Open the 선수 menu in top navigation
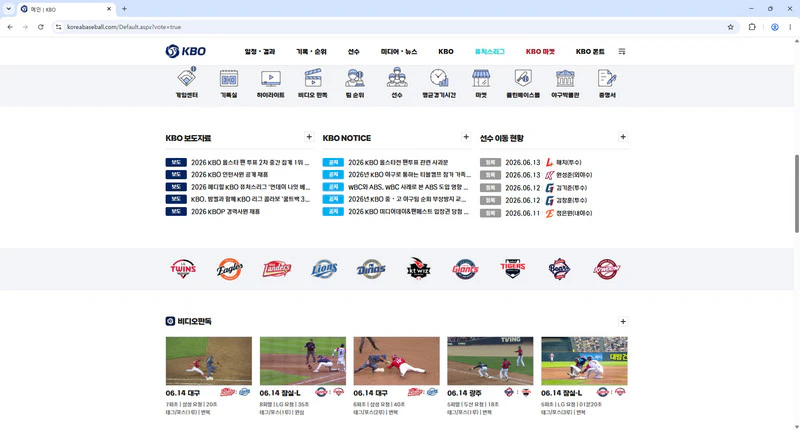This screenshot has width=800, height=430. [x=354, y=52]
